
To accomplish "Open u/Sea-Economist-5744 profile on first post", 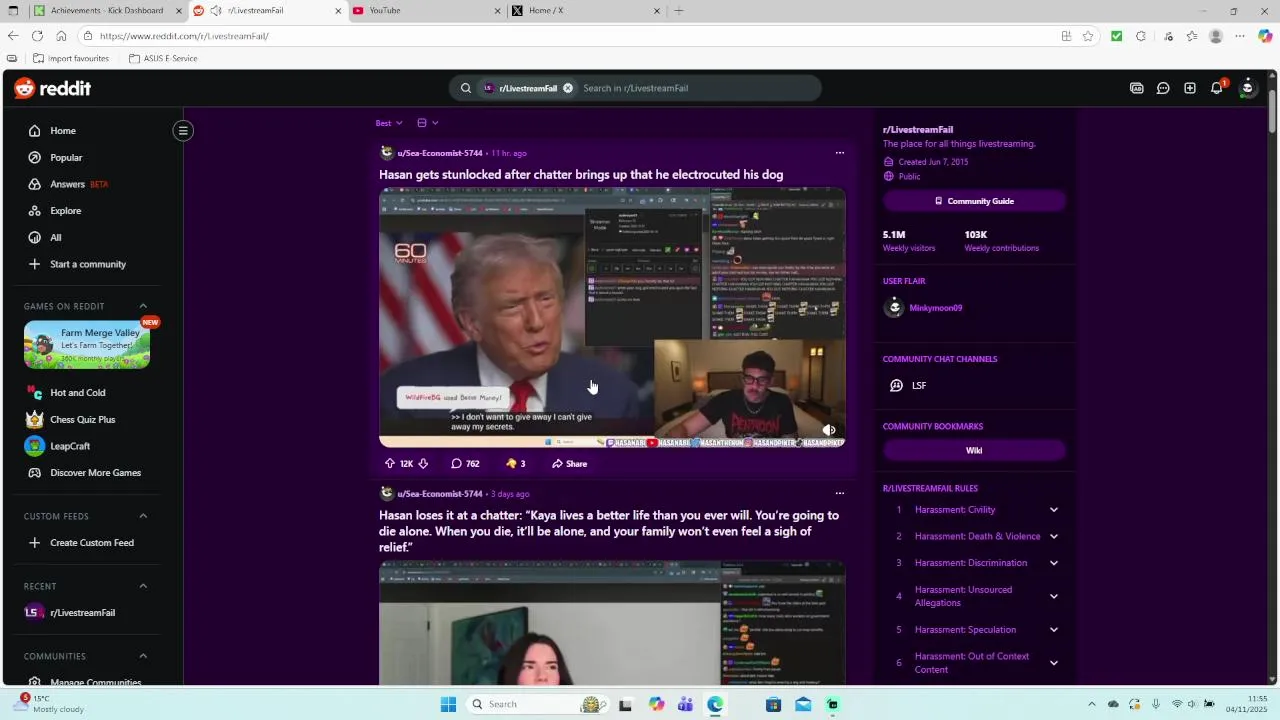I will (x=440, y=153).
